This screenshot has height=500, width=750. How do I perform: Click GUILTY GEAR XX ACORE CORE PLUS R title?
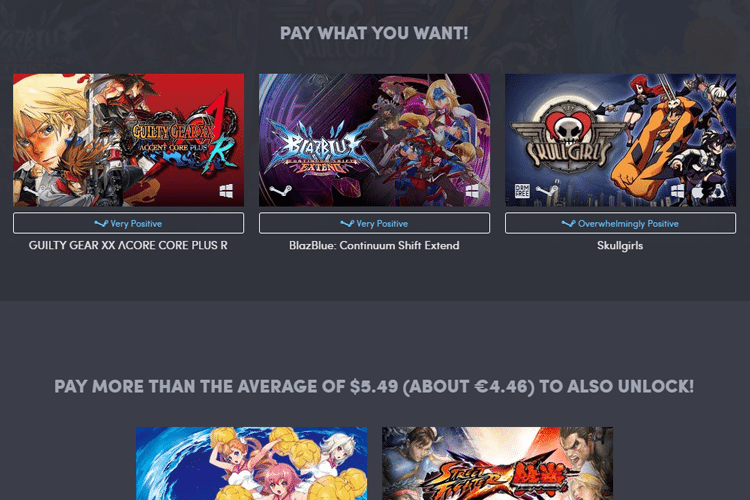[x=128, y=245]
